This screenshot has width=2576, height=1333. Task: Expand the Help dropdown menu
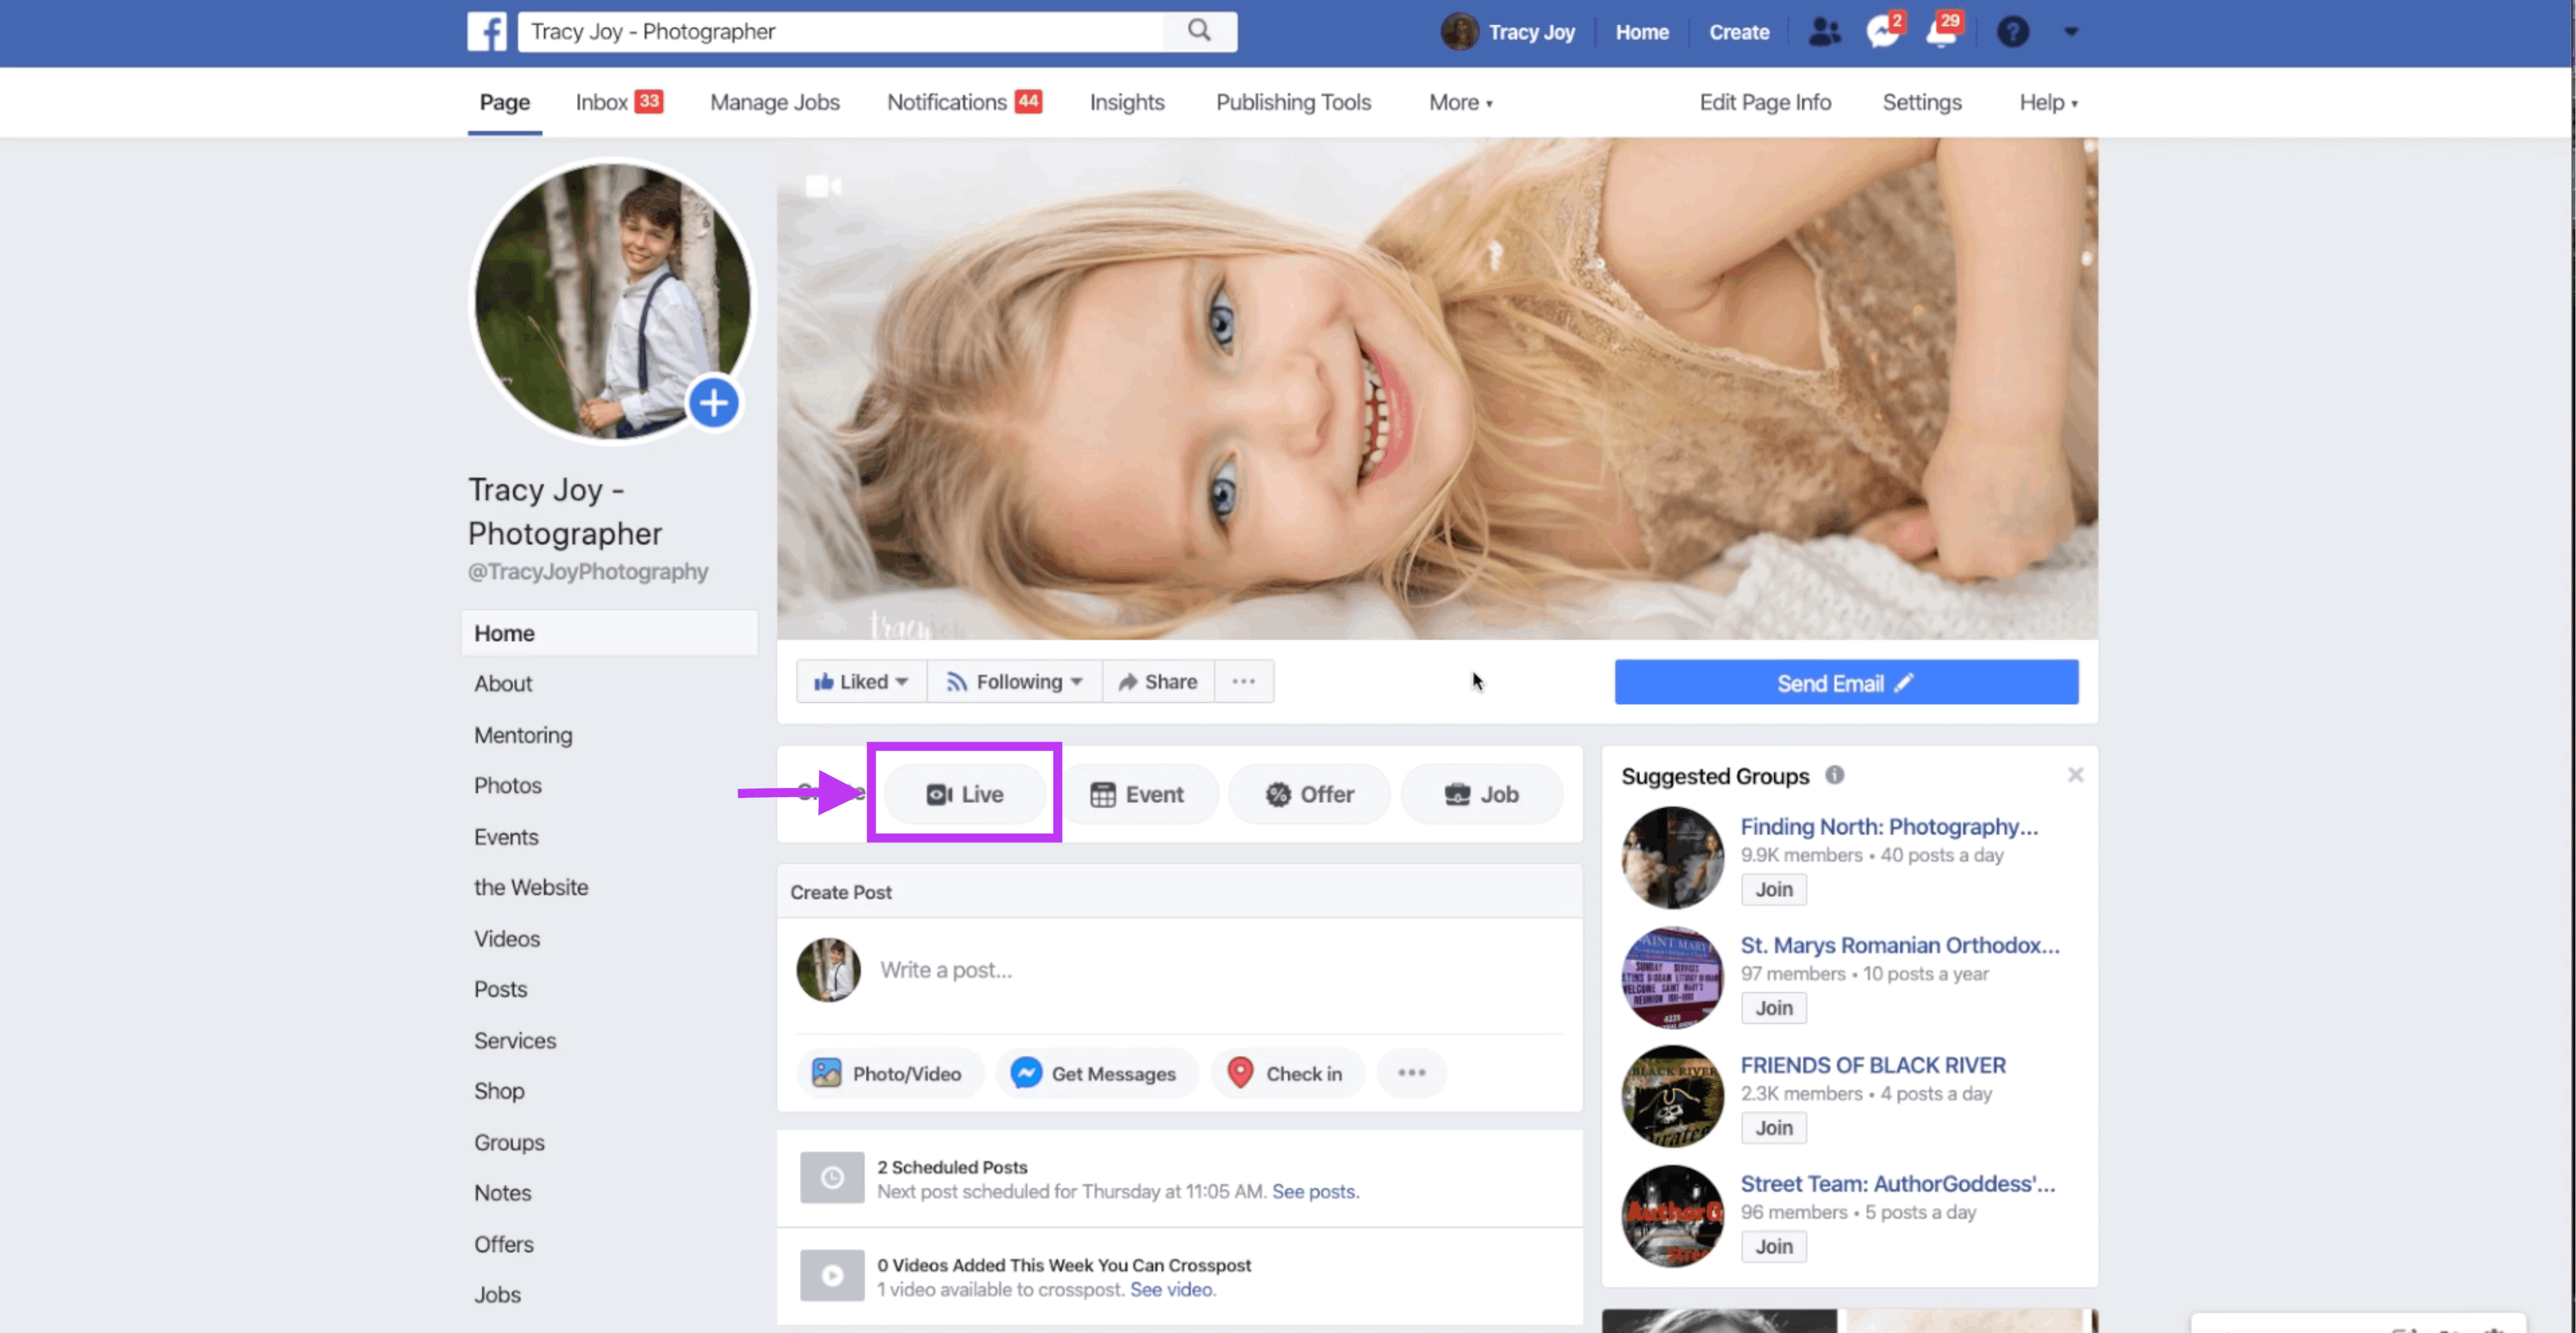click(x=2047, y=102)
